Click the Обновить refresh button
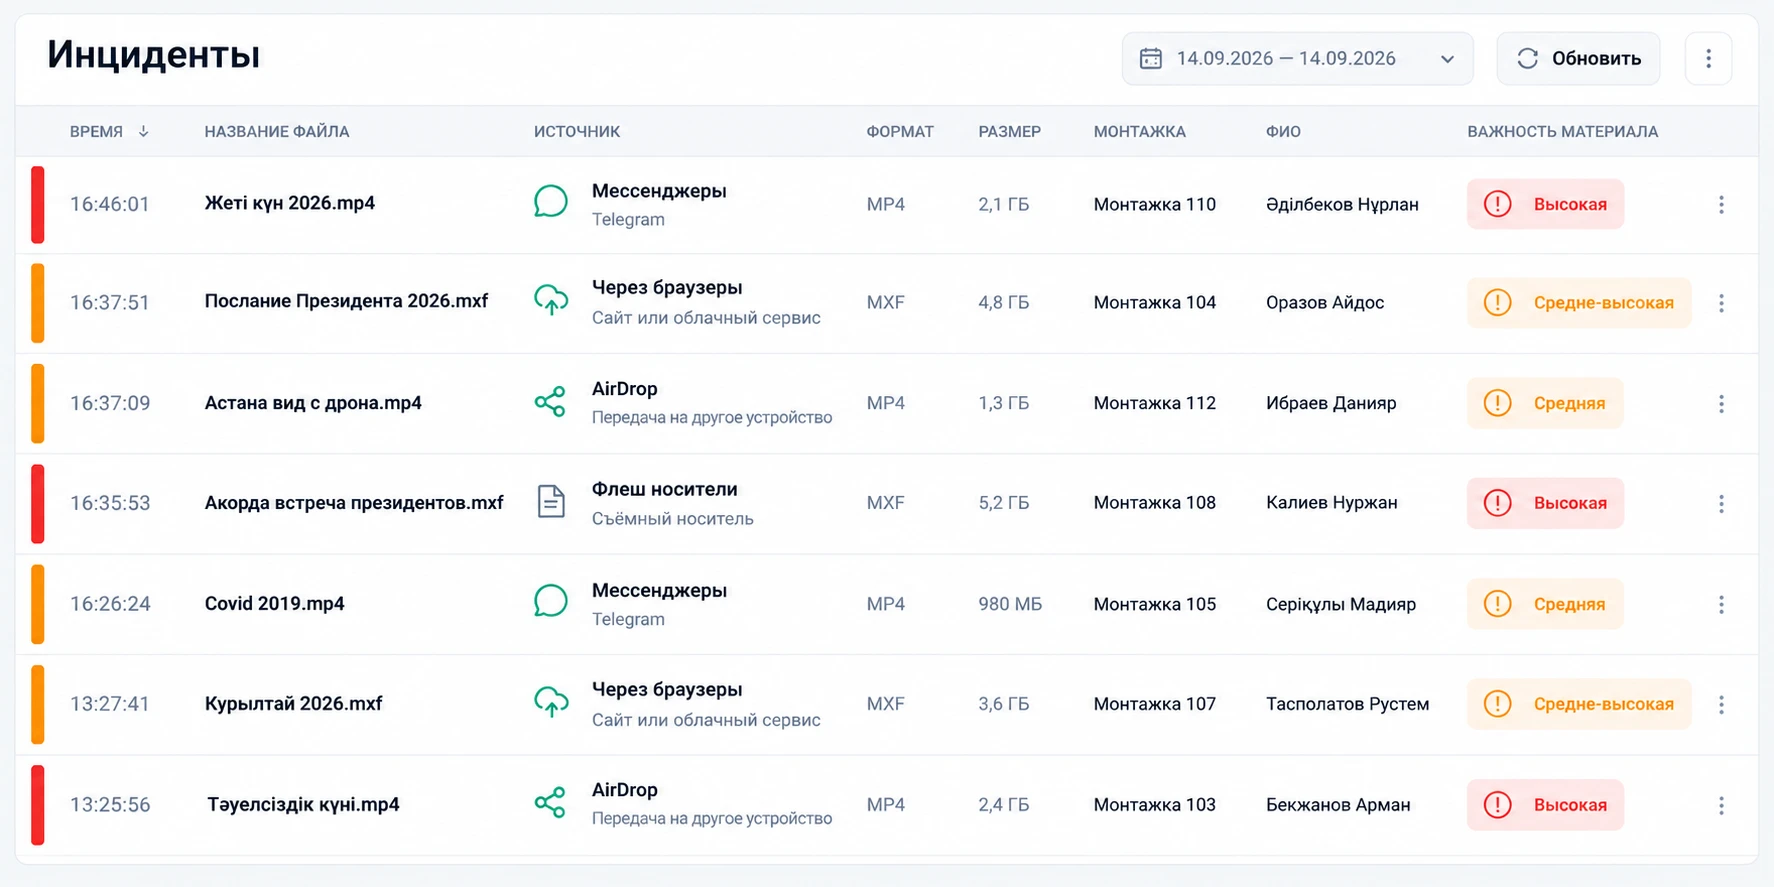 [1578, 58]
